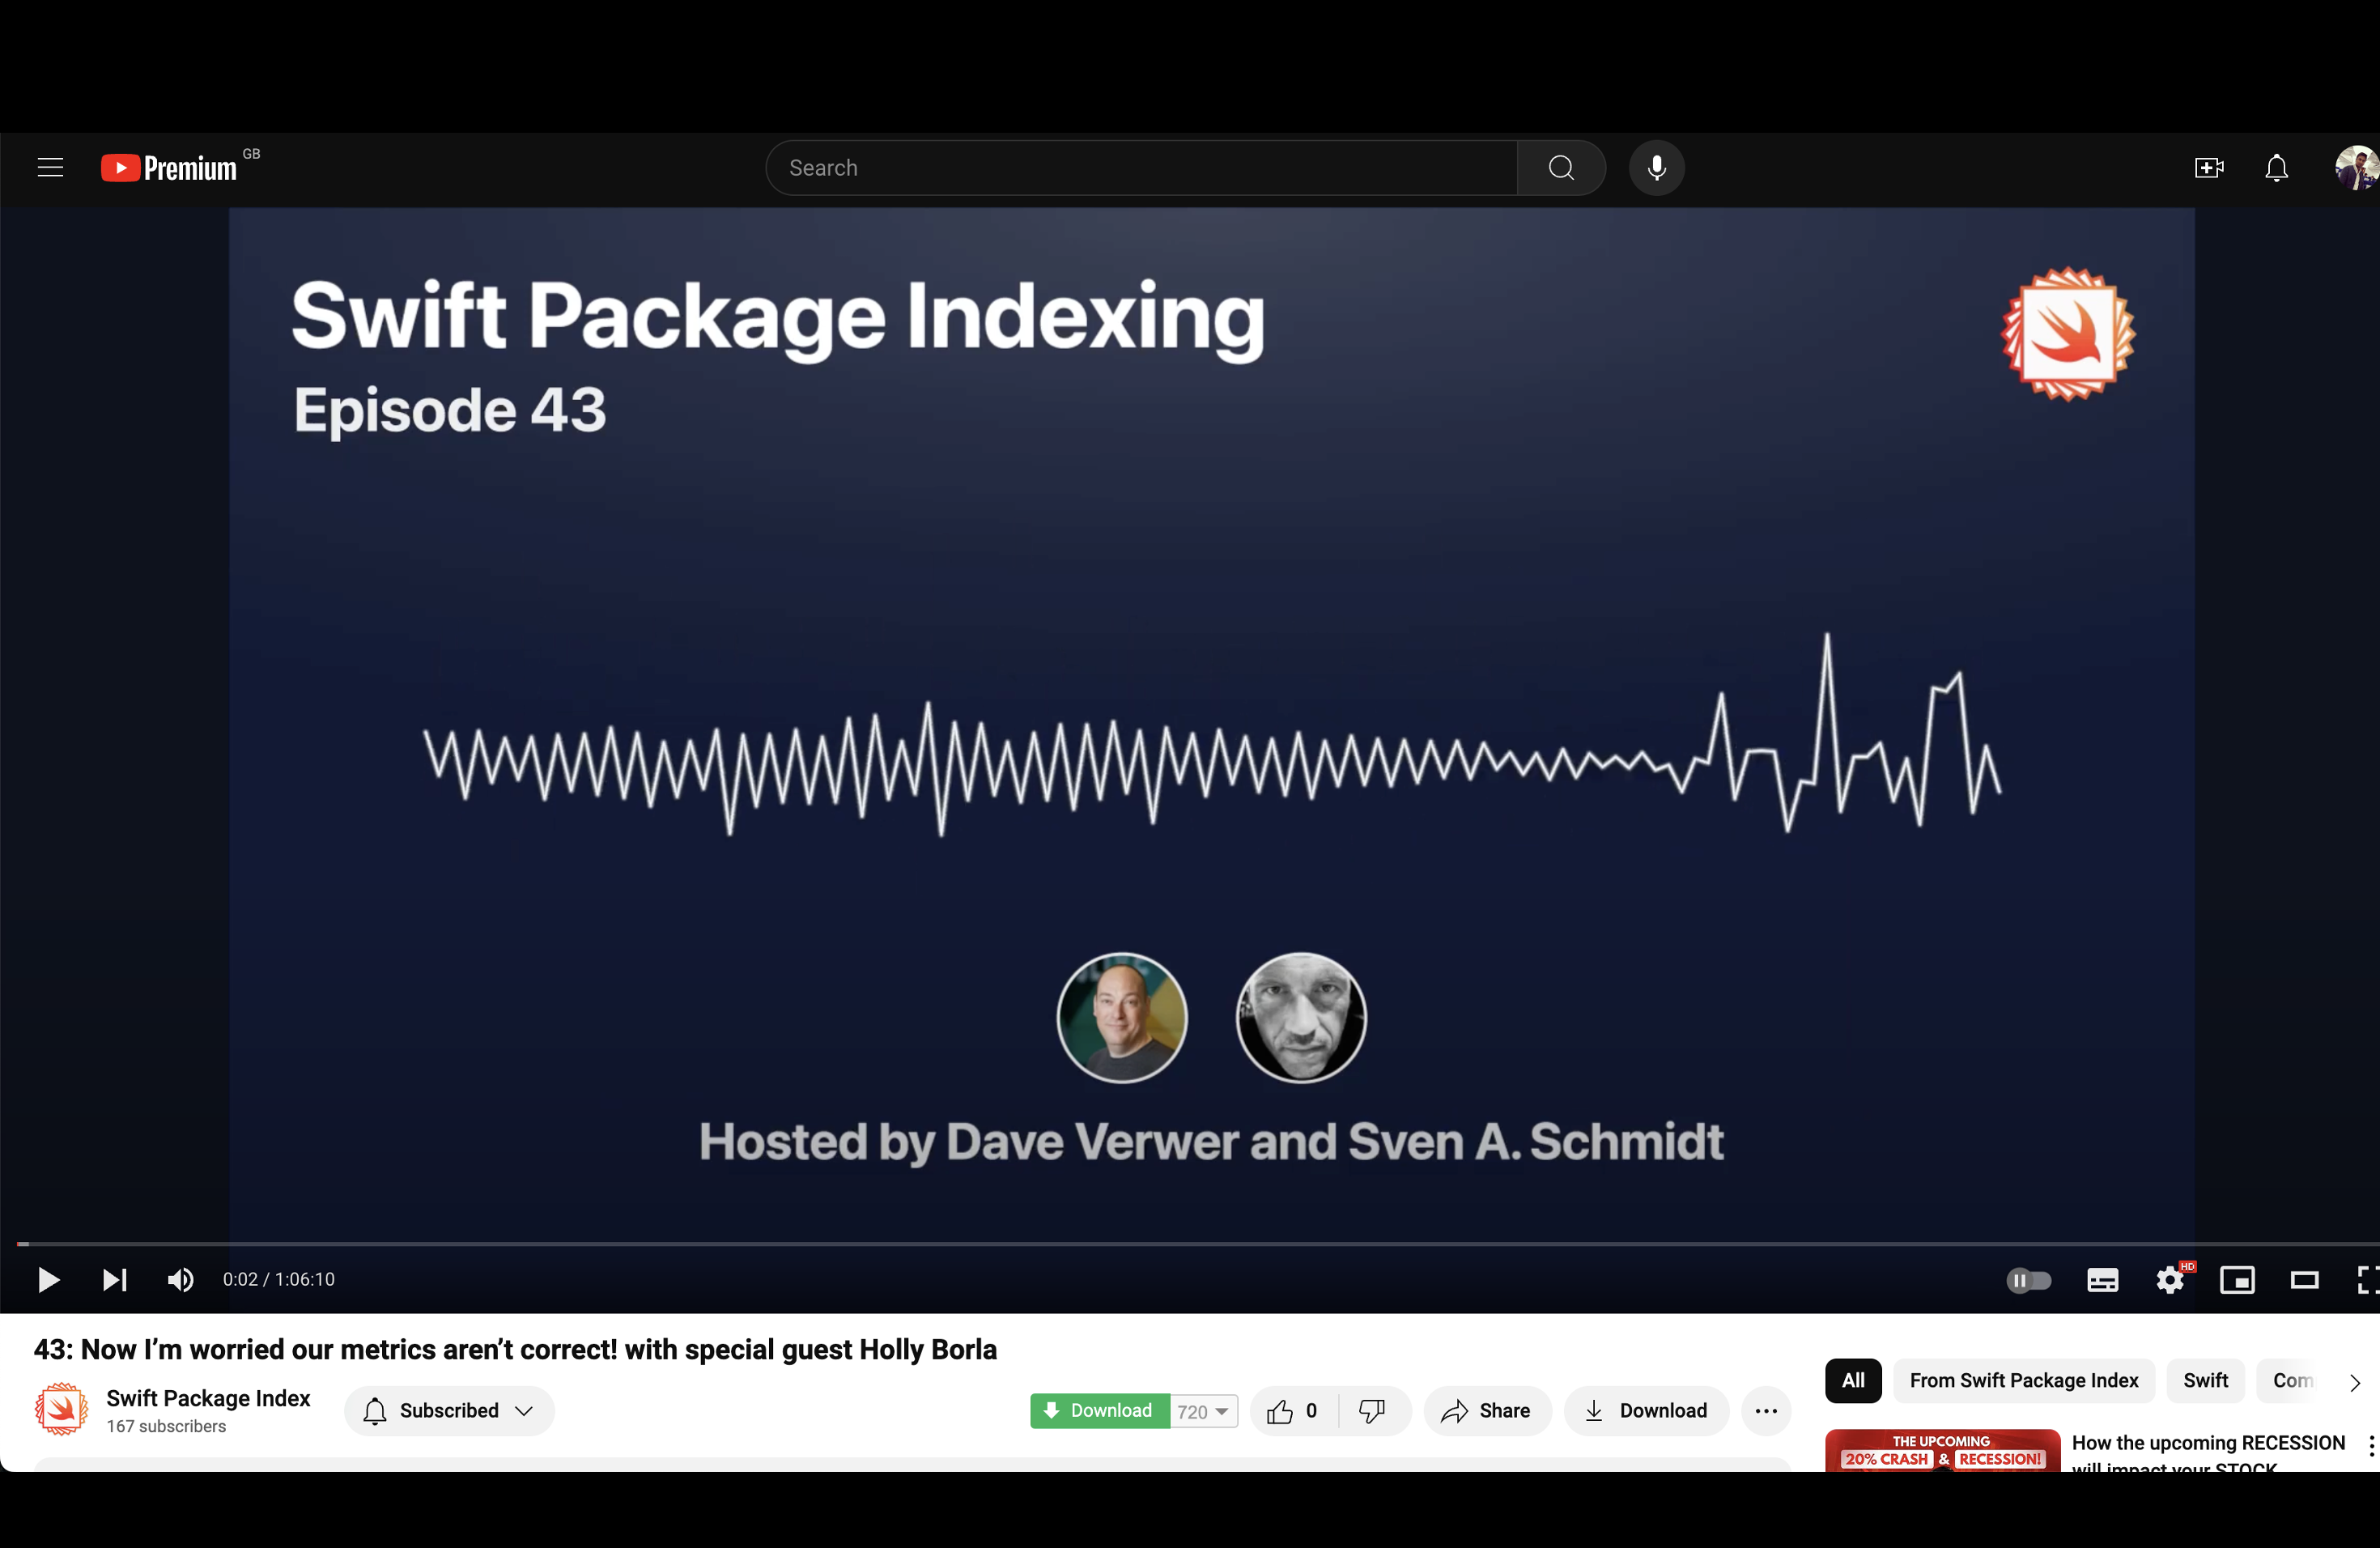Click the voice search microphone icon
2380x1548 pixels.
point(1656,168)
